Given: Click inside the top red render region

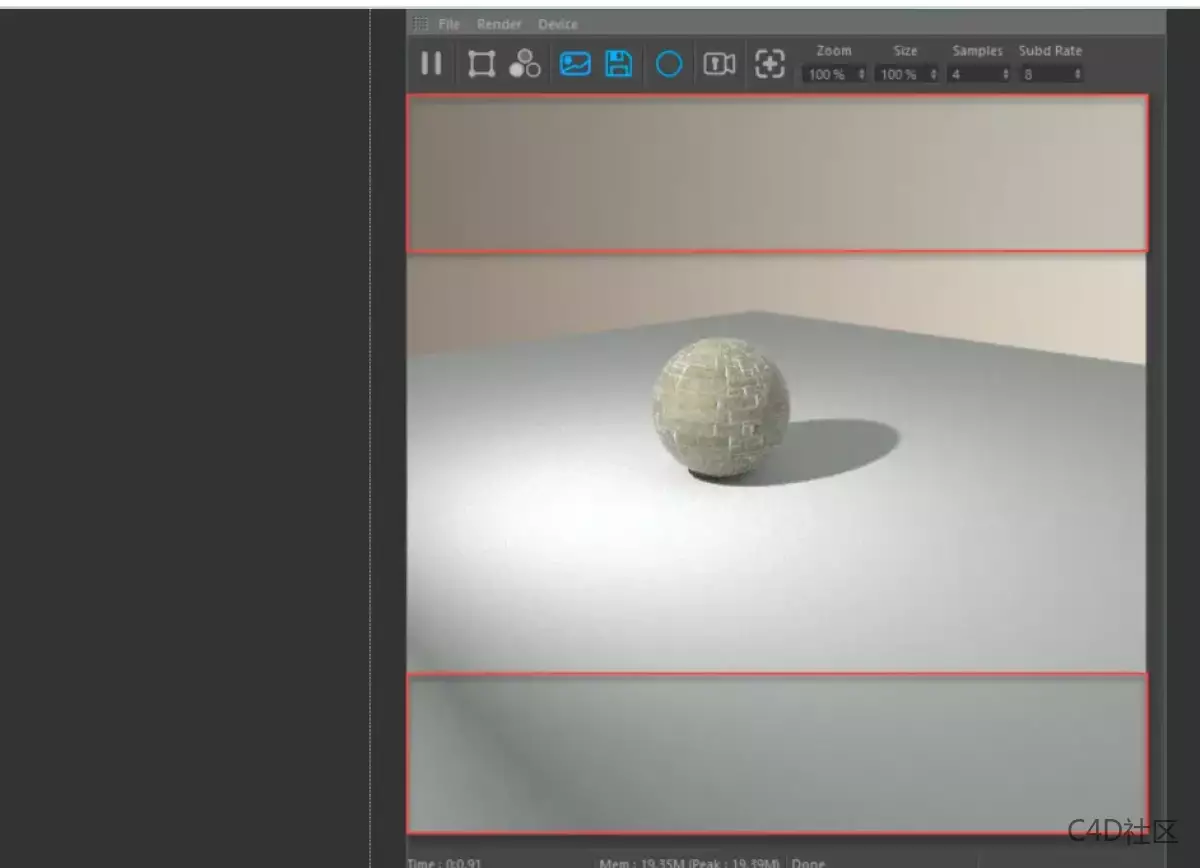Looking at the screenshot, I should pyautogui.click(x=775, y=172).
